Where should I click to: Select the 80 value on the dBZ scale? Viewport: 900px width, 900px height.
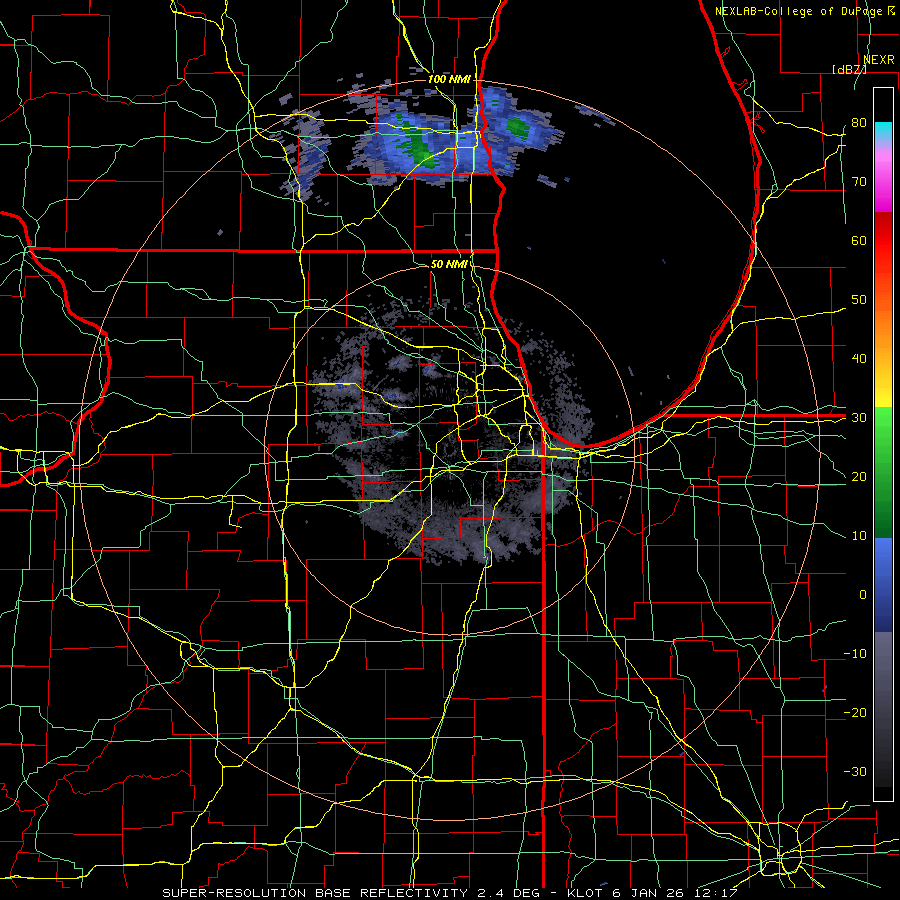pyautogui.click(x=859, y=122)
